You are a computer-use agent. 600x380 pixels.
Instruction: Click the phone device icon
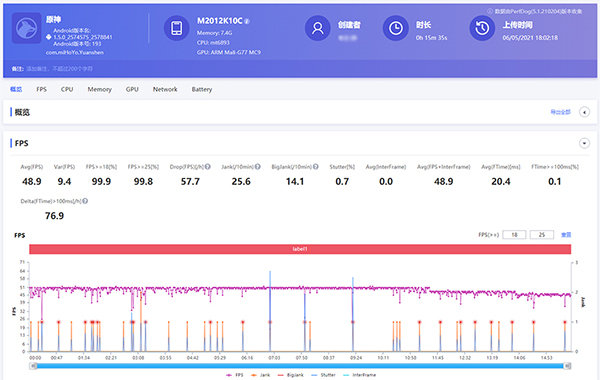coord(176,28)
